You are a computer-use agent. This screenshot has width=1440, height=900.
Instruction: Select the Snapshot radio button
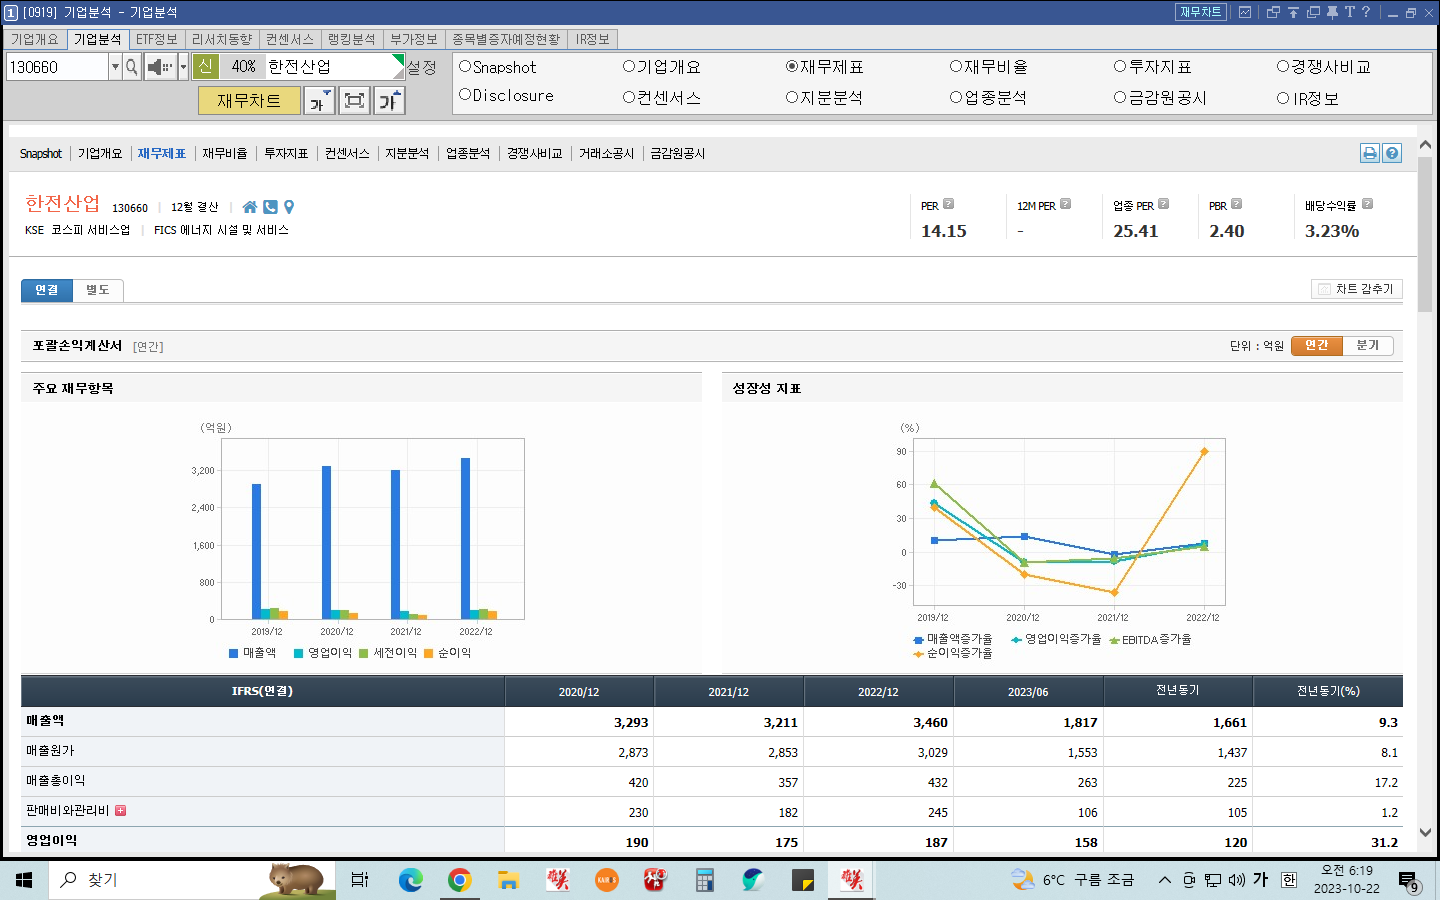(x=464, y=67)
